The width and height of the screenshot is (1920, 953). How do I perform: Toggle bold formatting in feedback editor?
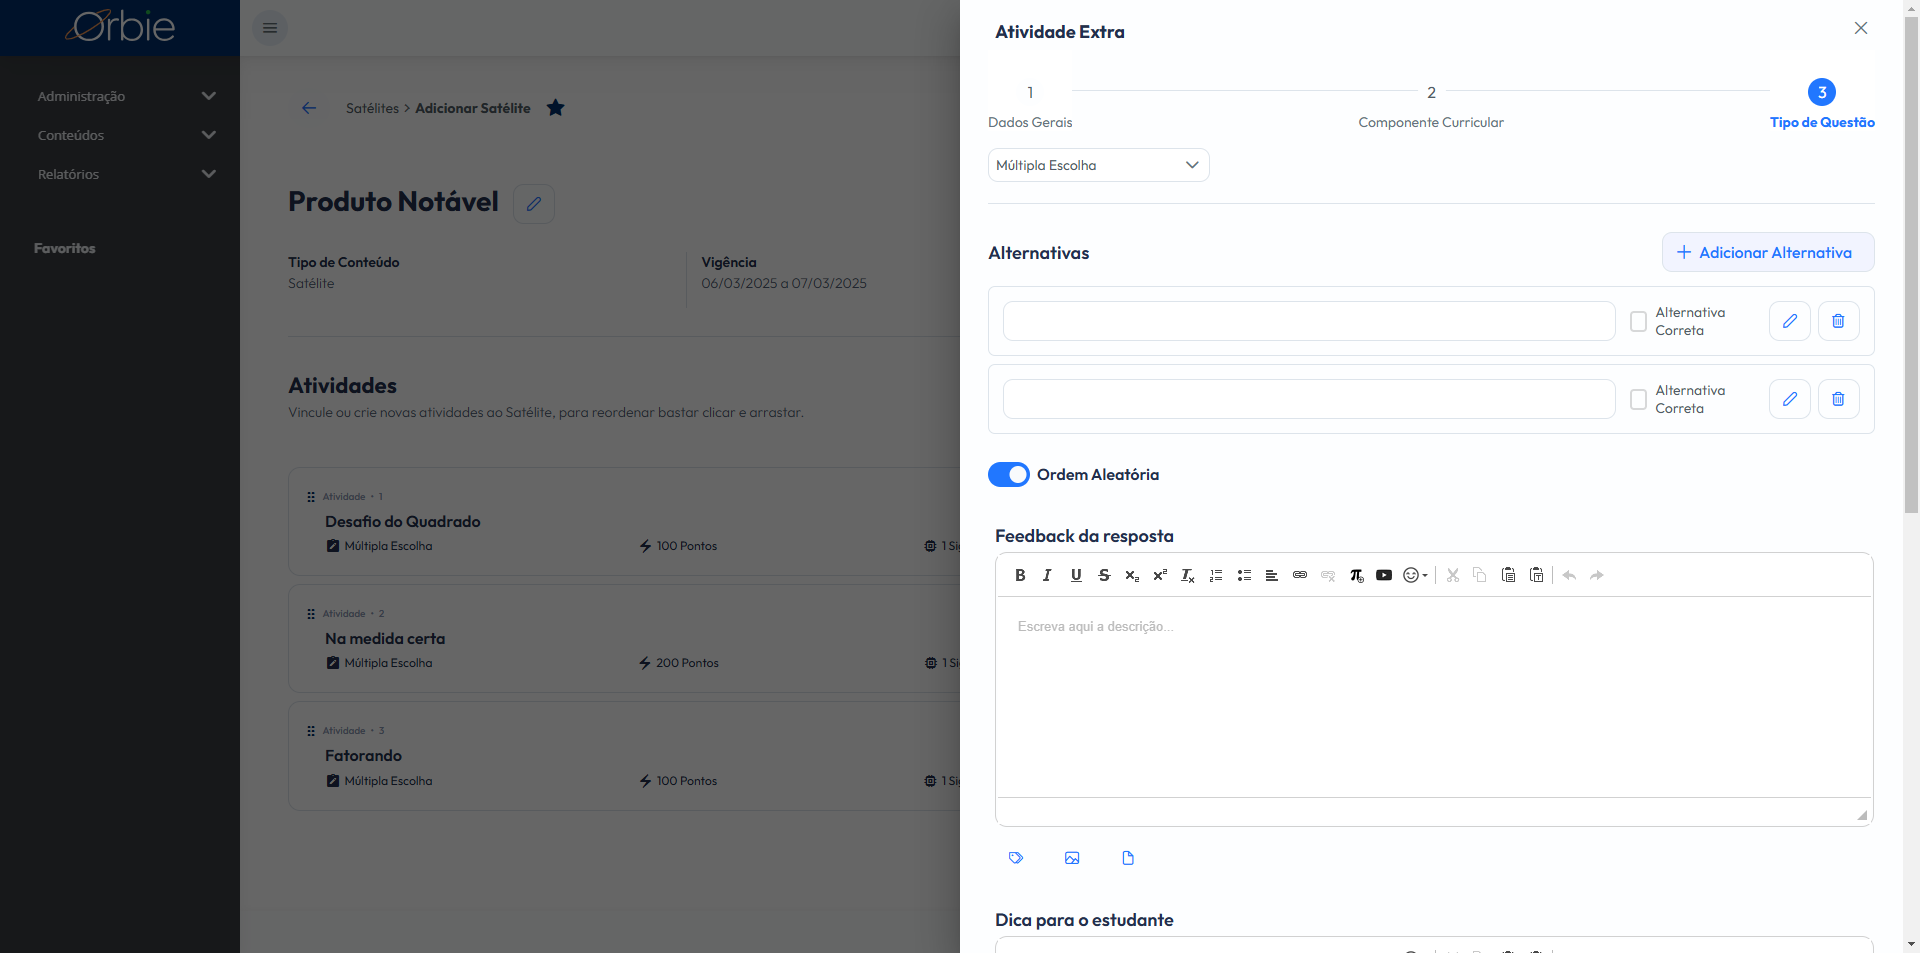pyautogui.click(x=1020, y=575)
